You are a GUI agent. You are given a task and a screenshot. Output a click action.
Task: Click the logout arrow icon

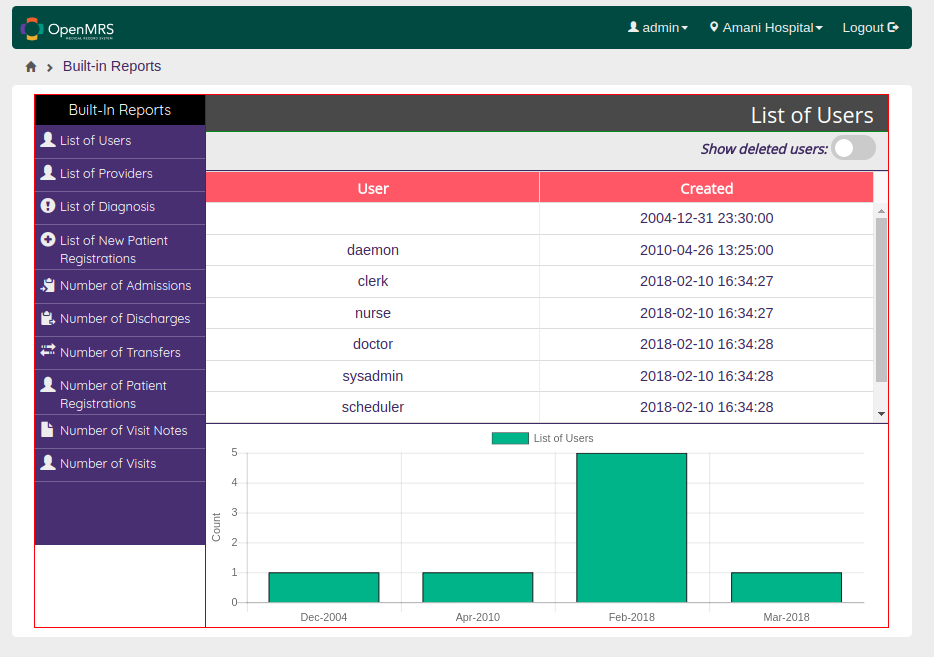(893, 27)
